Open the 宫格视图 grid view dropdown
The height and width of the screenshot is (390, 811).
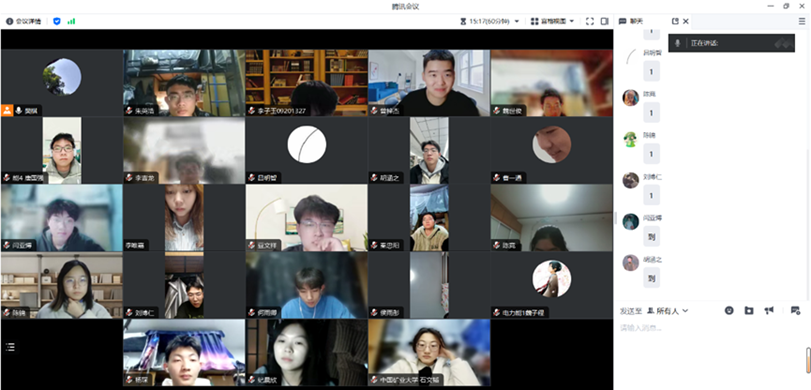(552, 21)
